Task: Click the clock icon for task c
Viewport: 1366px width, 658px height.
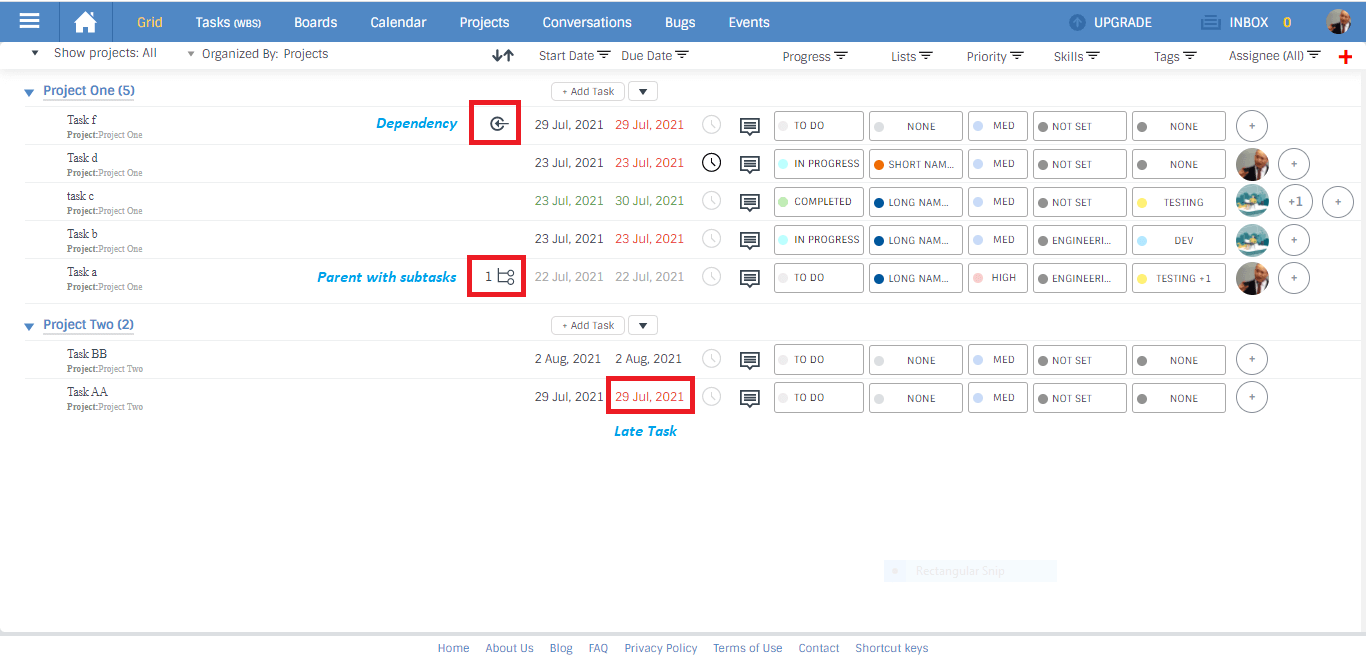Action: pyautogui.click(x=711, y=201)
